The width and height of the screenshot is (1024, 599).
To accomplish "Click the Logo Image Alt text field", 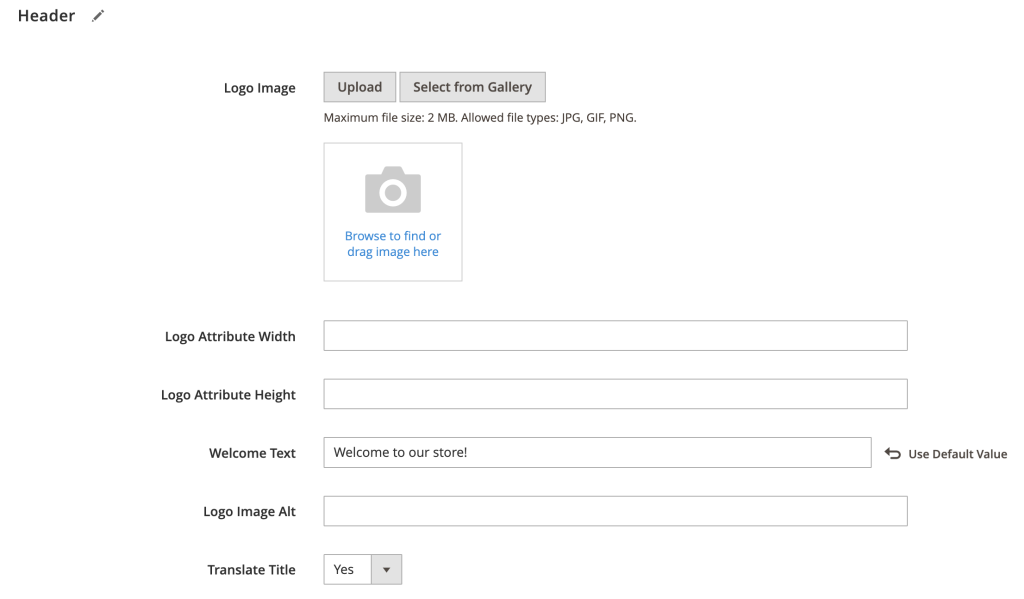I will click(615, 511).
